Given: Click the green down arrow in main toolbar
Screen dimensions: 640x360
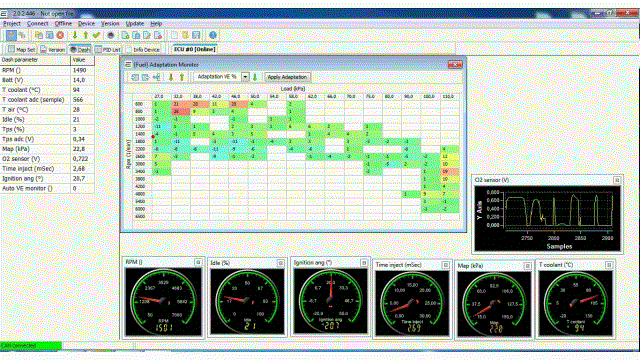Looking at the screenshot, I should pos(75,35).
